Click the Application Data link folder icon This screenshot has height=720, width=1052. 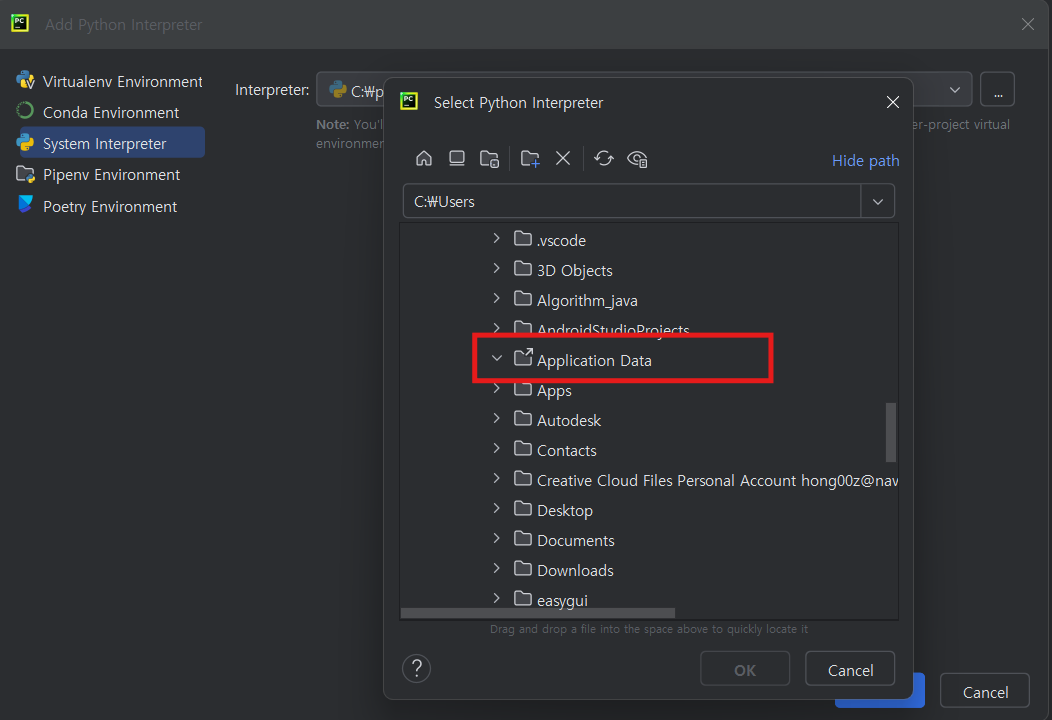pos(523,358)
